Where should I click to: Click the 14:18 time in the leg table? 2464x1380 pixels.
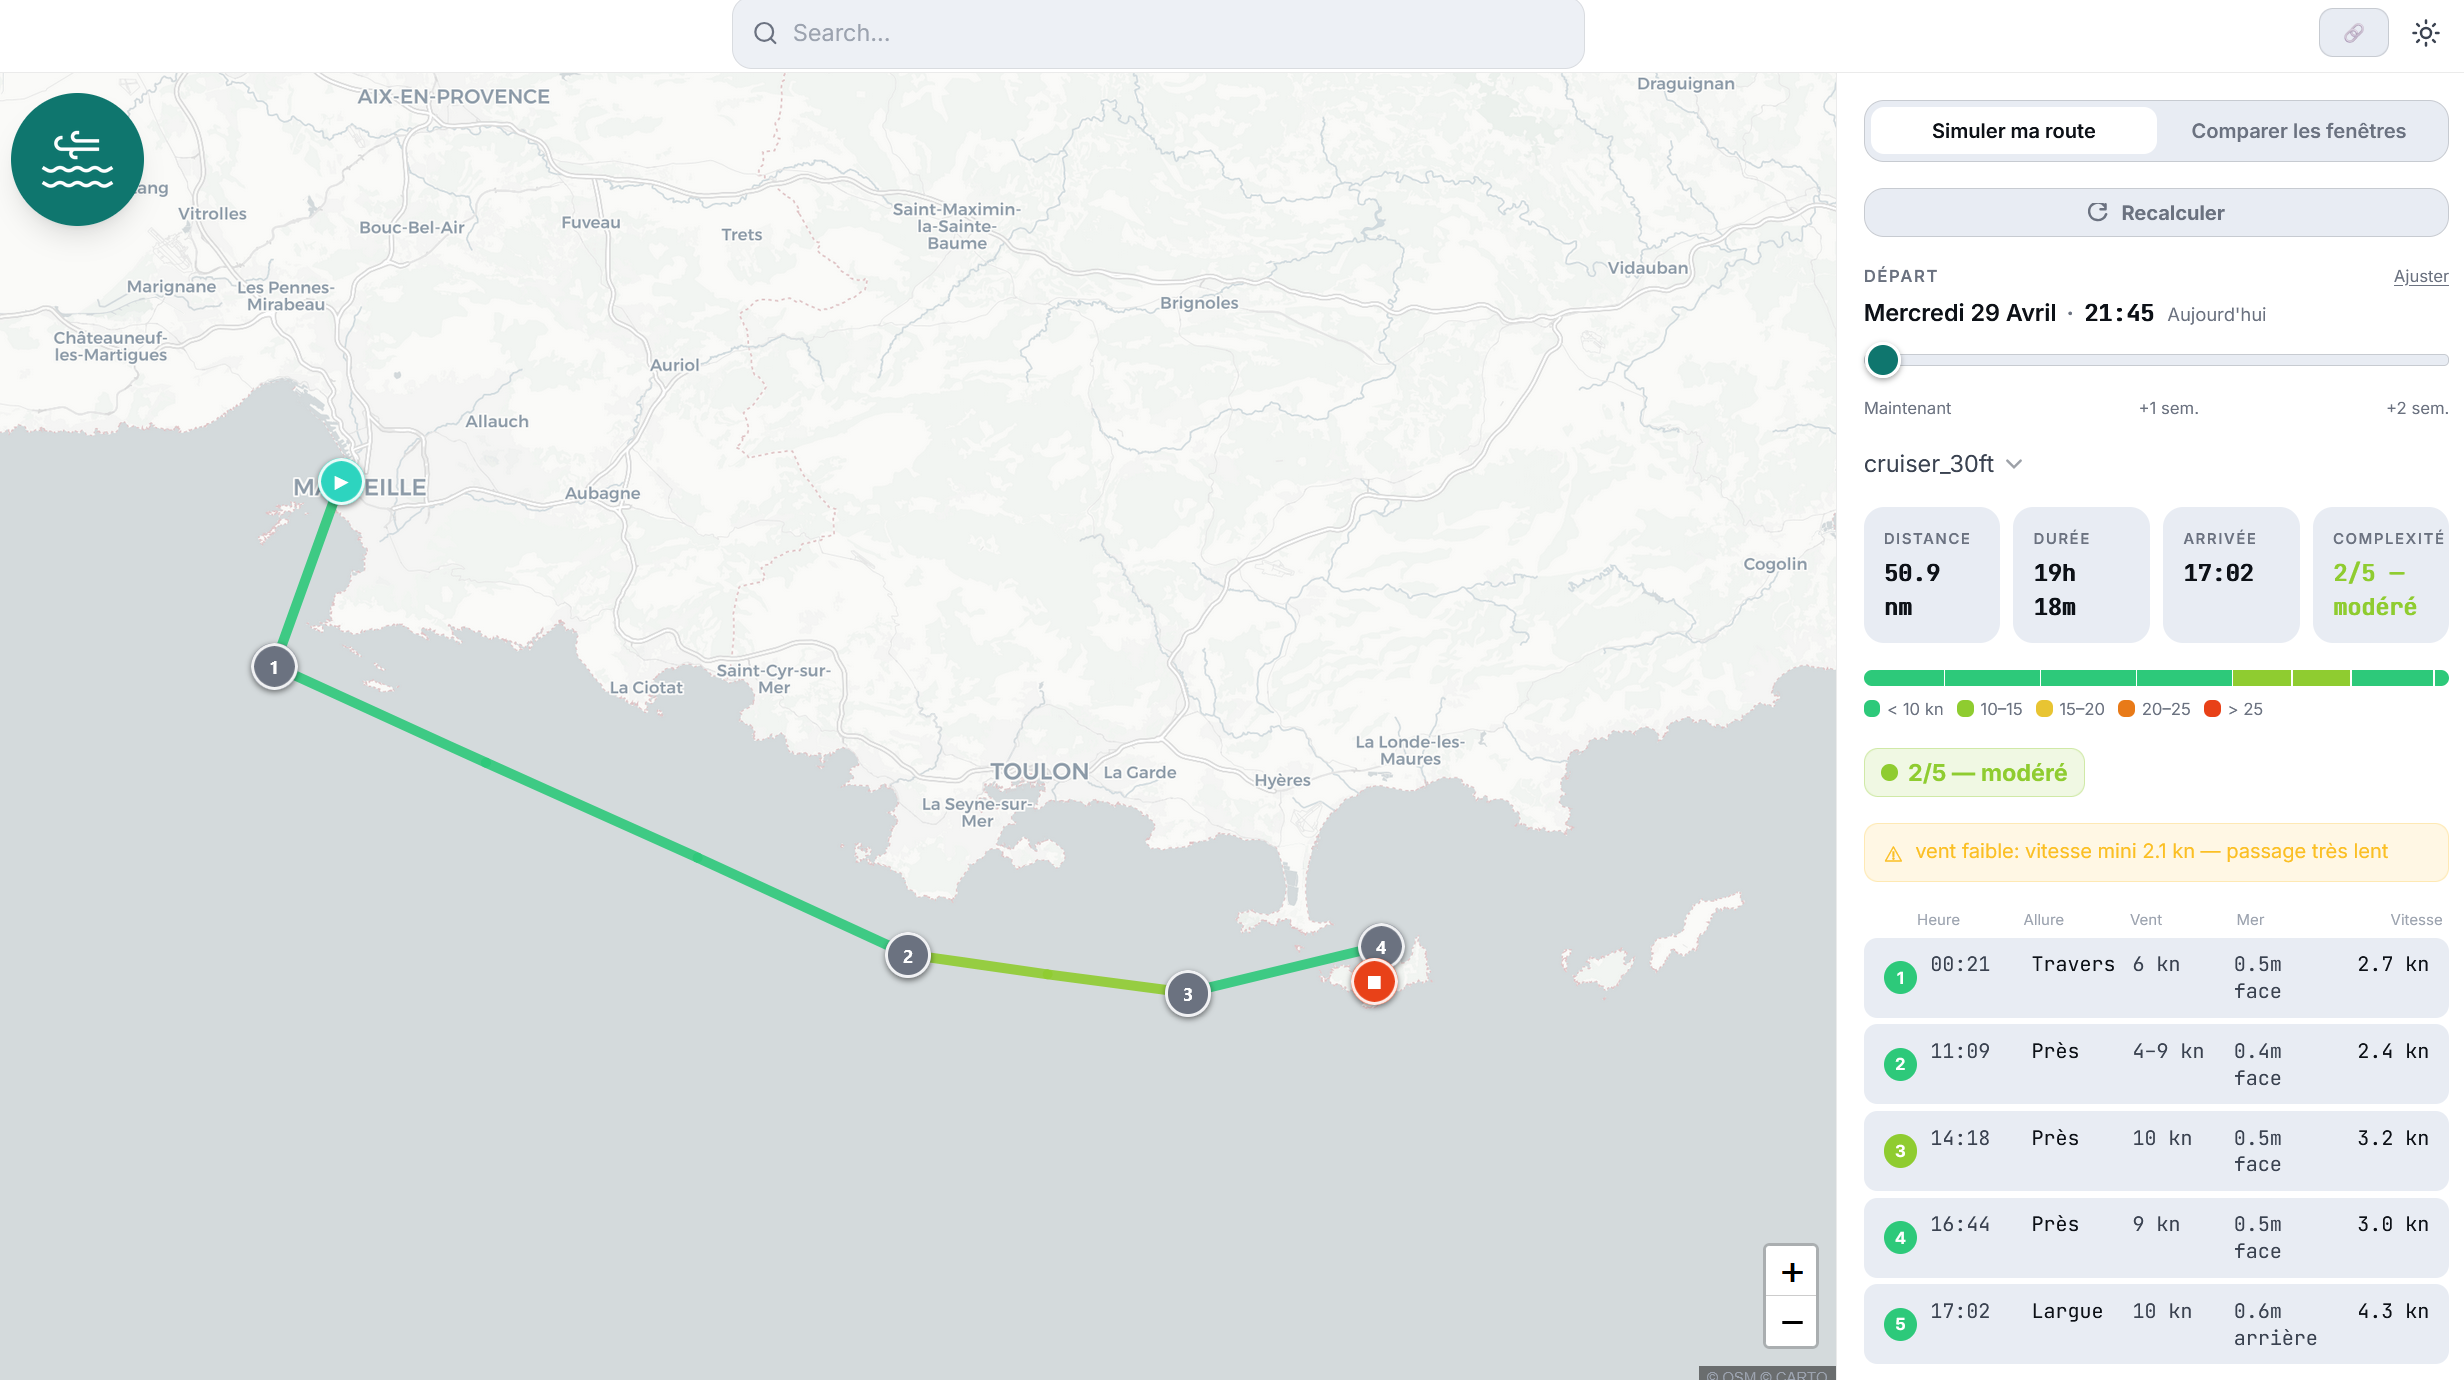1960,1138
